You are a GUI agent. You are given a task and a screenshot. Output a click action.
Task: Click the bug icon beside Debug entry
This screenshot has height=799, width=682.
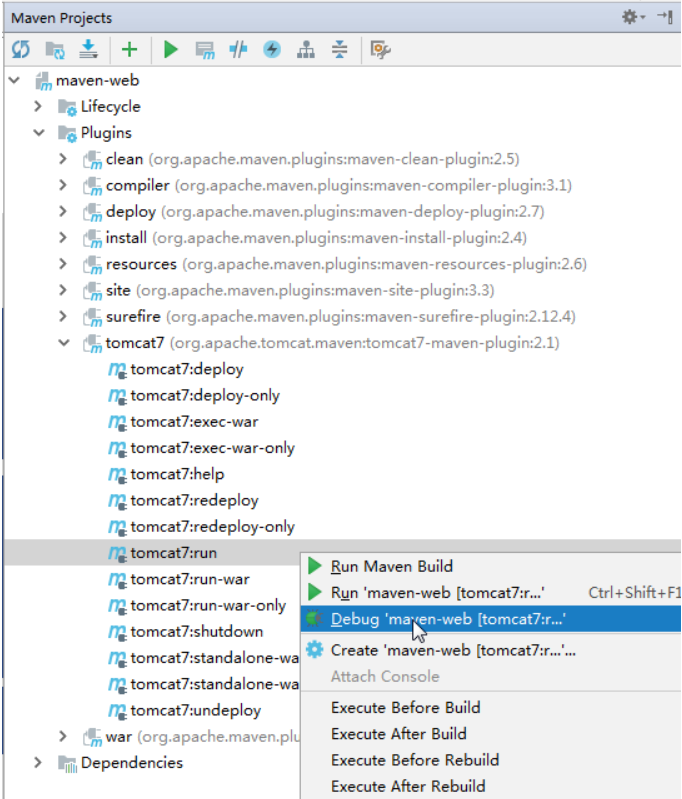point(314,619)
